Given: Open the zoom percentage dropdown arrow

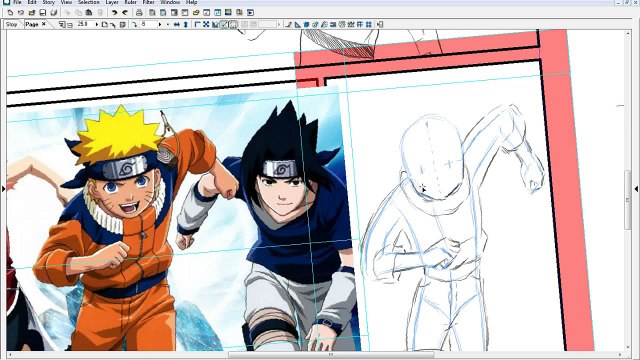Looking at the screenshot, I should click(97, 24).
